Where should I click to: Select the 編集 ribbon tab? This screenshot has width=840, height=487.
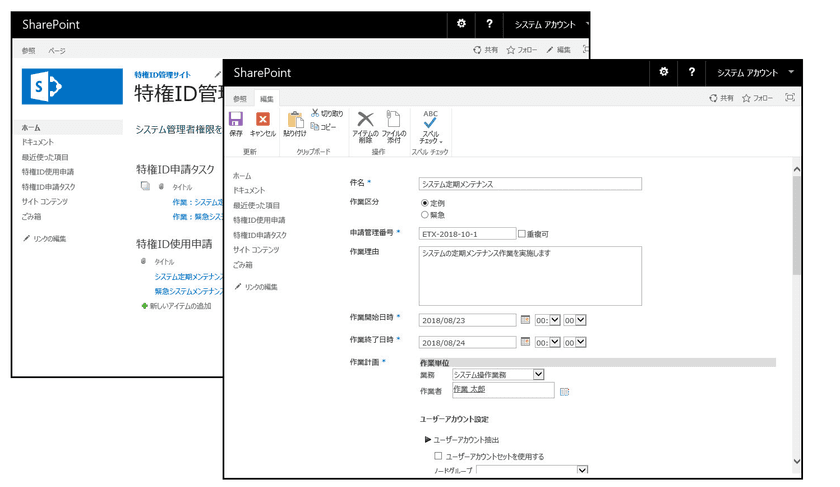pos(267,98)
